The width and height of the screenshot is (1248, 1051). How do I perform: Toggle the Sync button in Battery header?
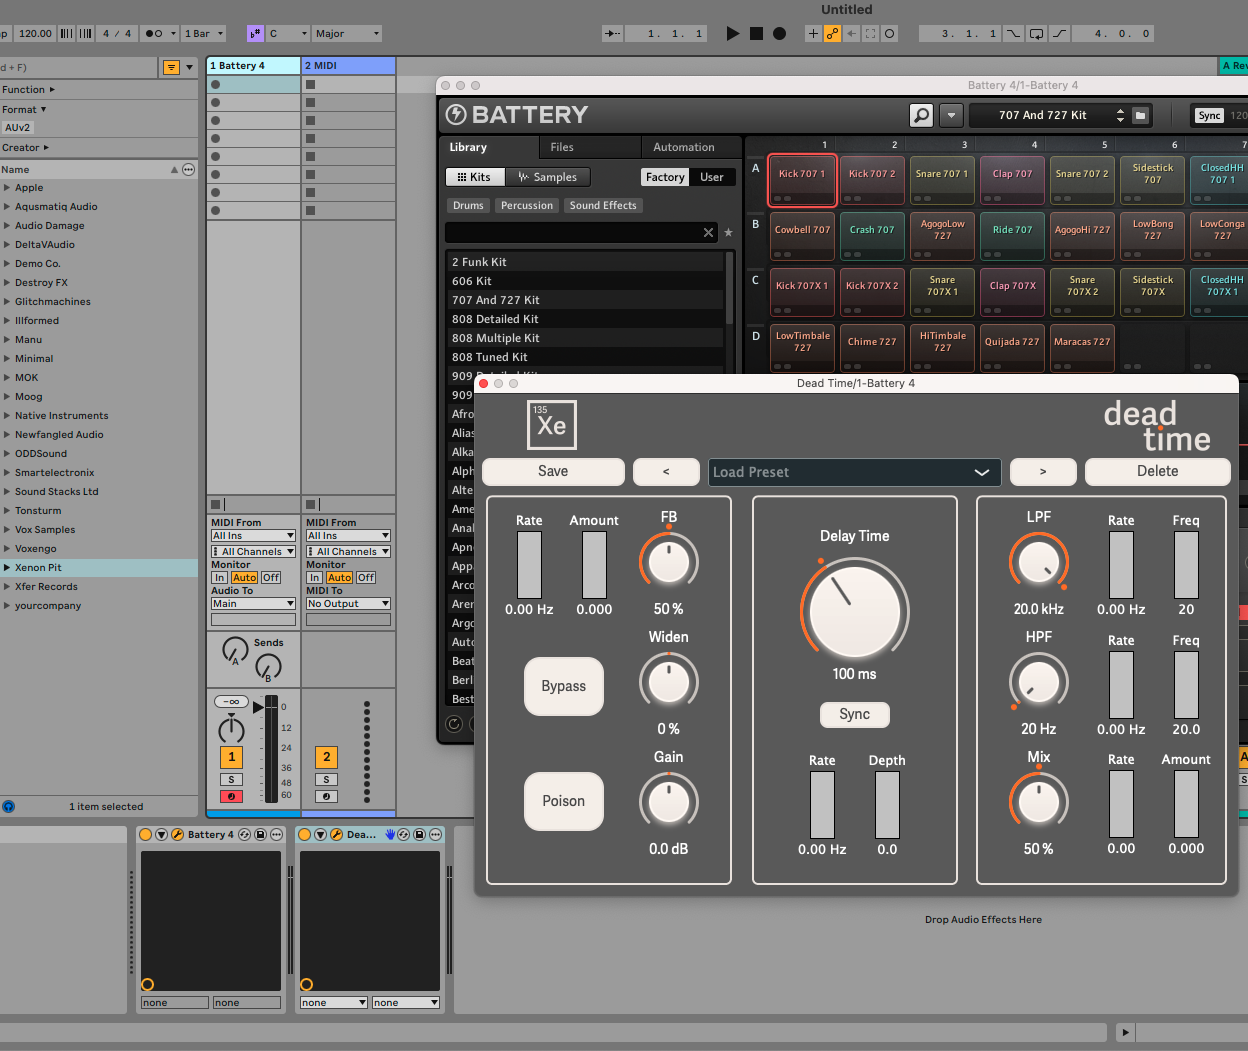click(1209, 115)
